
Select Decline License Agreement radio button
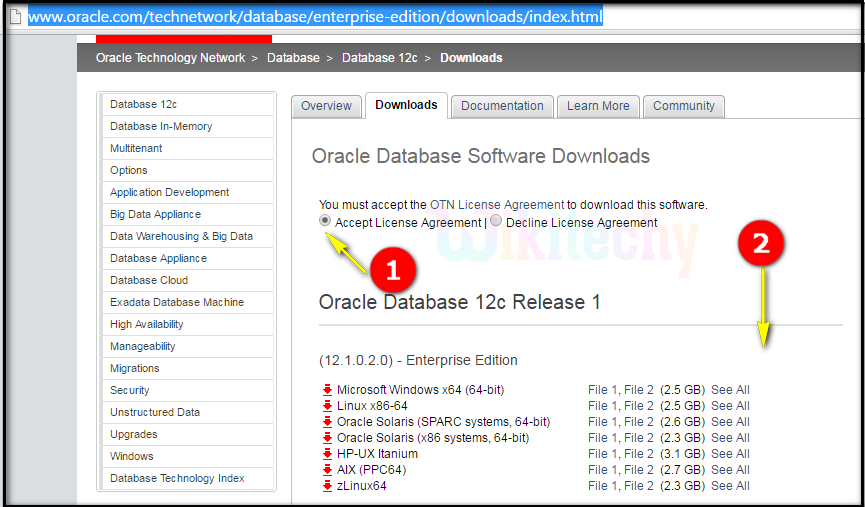tap(496, 221)
